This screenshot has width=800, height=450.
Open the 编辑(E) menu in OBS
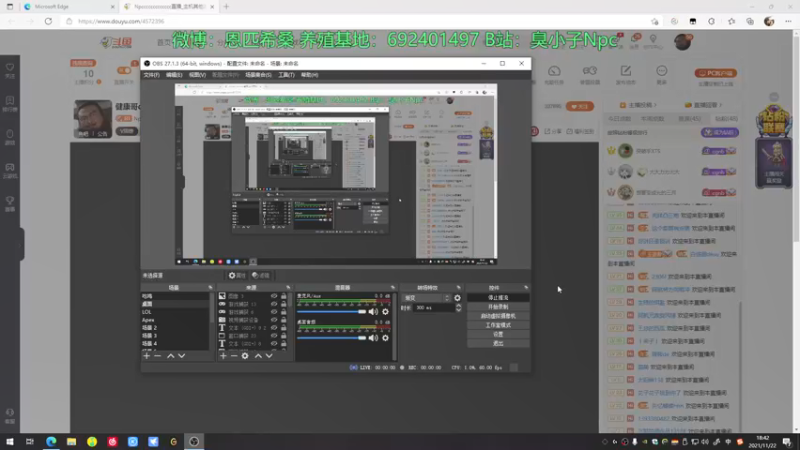pos(174,75)
